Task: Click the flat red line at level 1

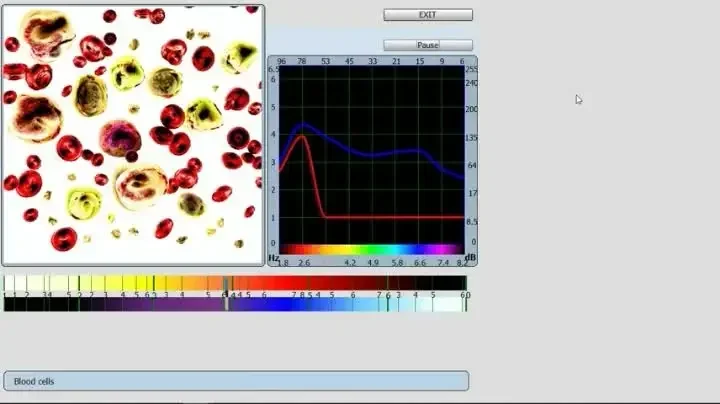Action: tap(395, 217)
